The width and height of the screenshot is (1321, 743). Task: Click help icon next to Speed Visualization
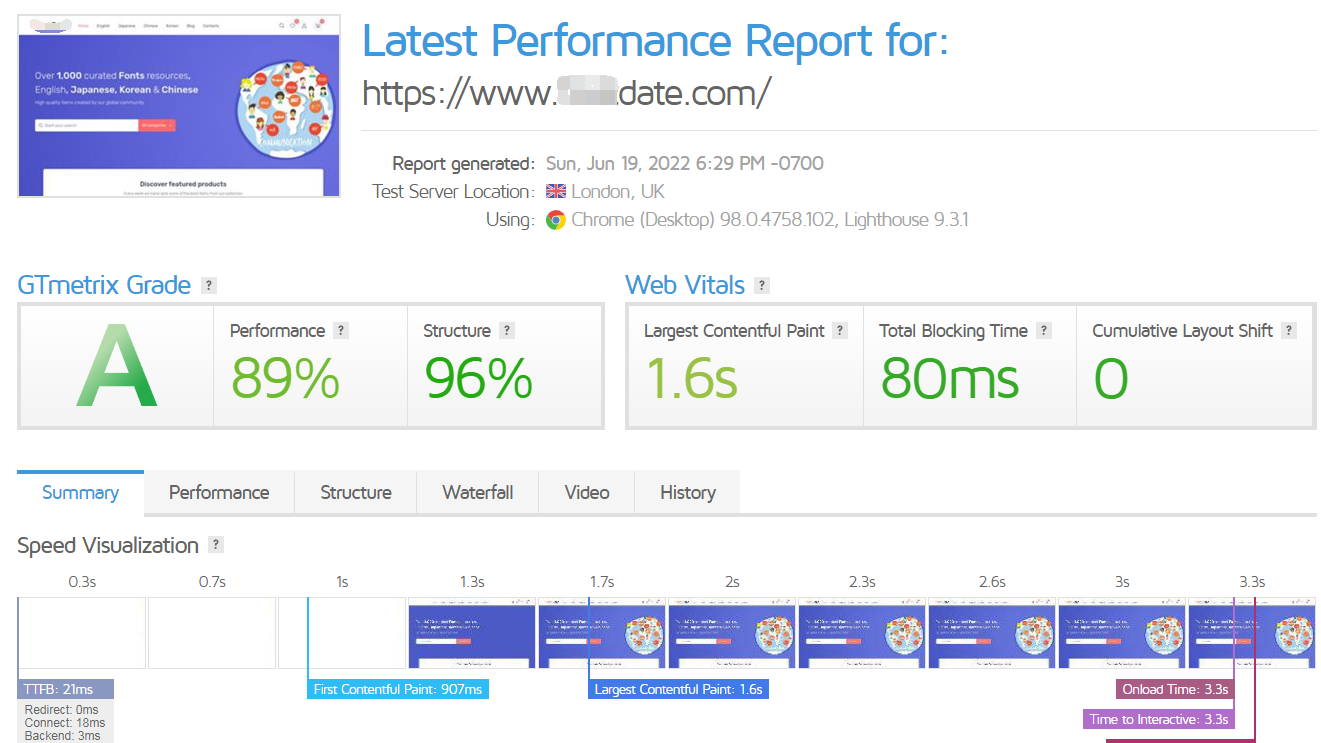(216, 545)
